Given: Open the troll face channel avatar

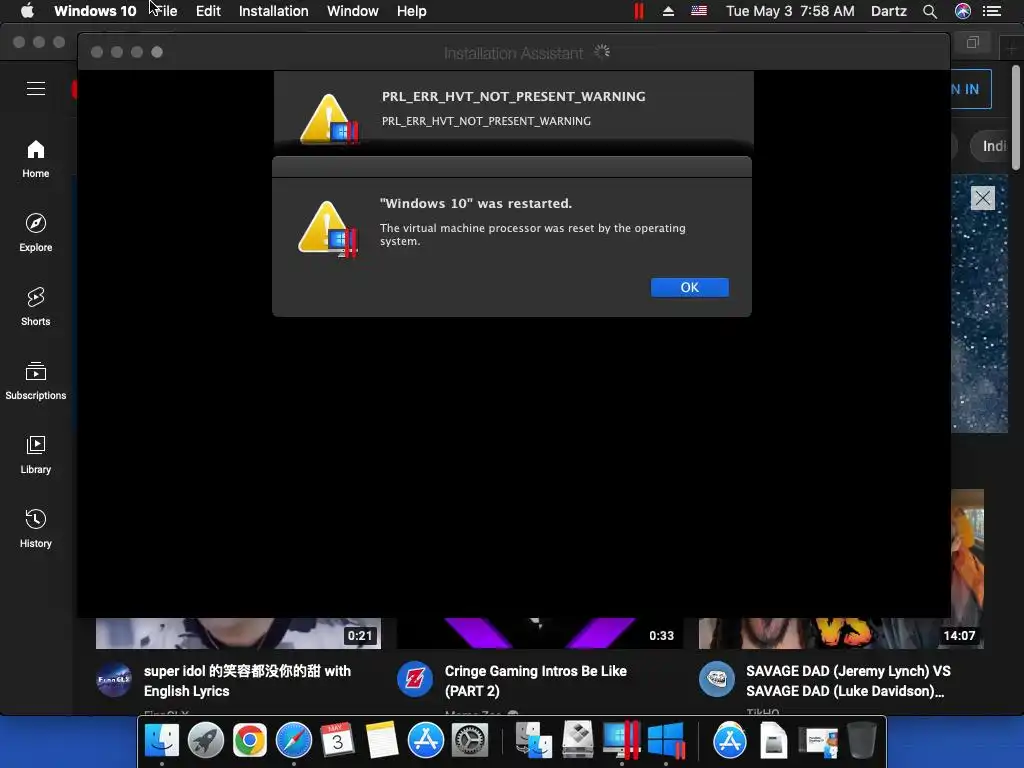Looking at the screenshot, I should (x=716, y=679).
